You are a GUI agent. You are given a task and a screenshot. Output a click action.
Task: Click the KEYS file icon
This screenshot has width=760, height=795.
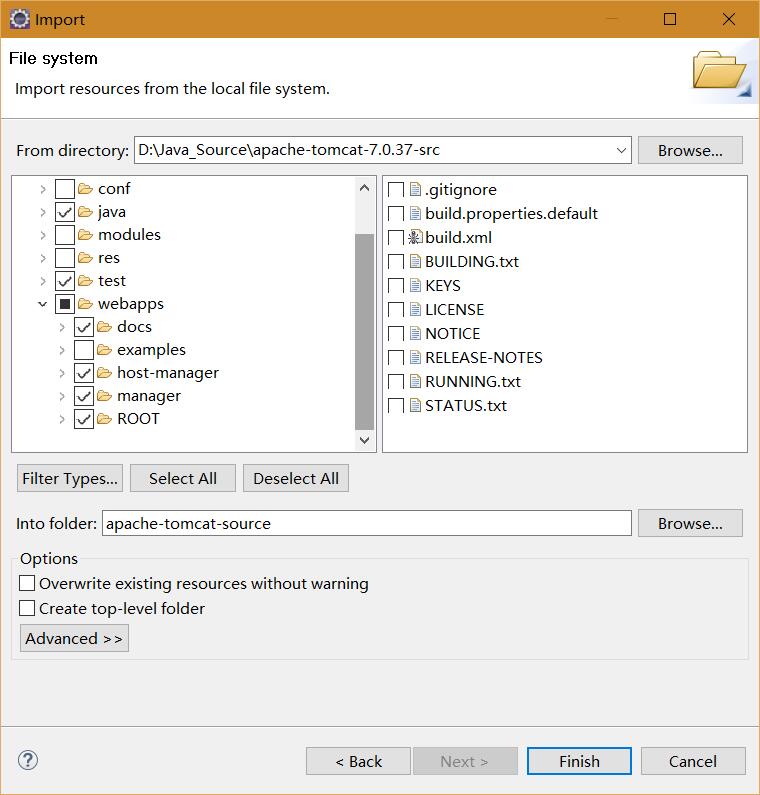click(415, 285)
